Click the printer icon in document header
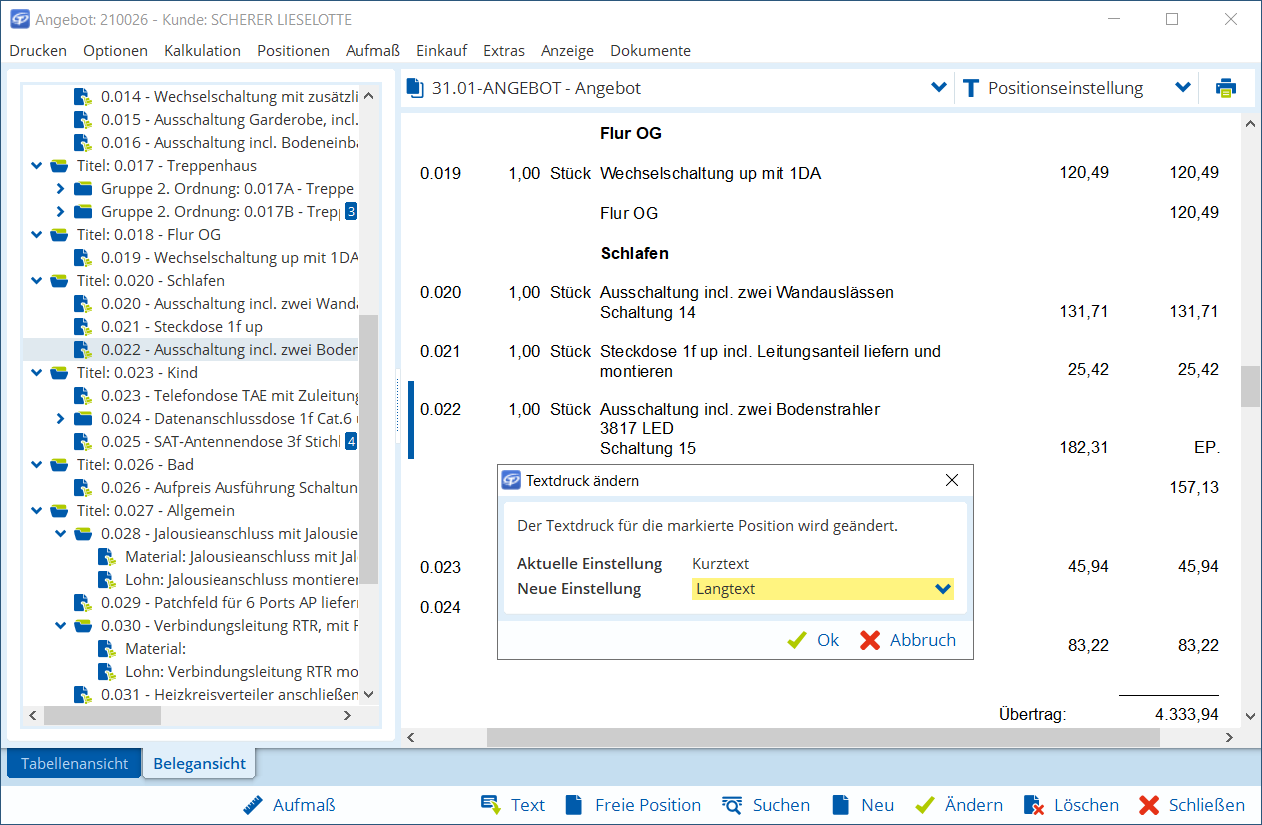The image size is (1262, 825). click(x=1225, y=88)
